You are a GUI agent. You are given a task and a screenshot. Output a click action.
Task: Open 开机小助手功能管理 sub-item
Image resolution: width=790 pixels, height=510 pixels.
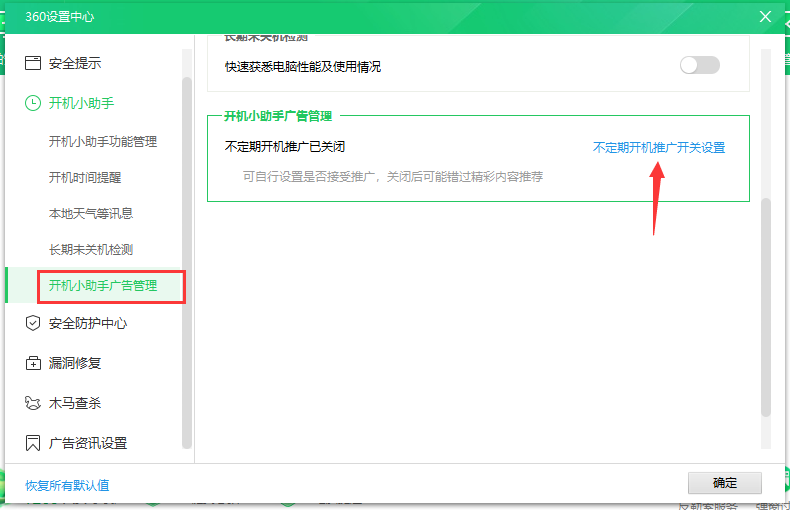click(x=103, y=142)
